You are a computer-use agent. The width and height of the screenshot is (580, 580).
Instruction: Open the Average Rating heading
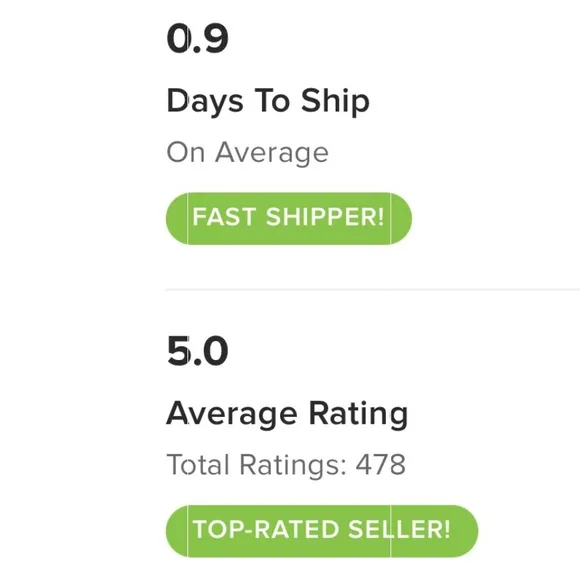click(x=287, y=414)
